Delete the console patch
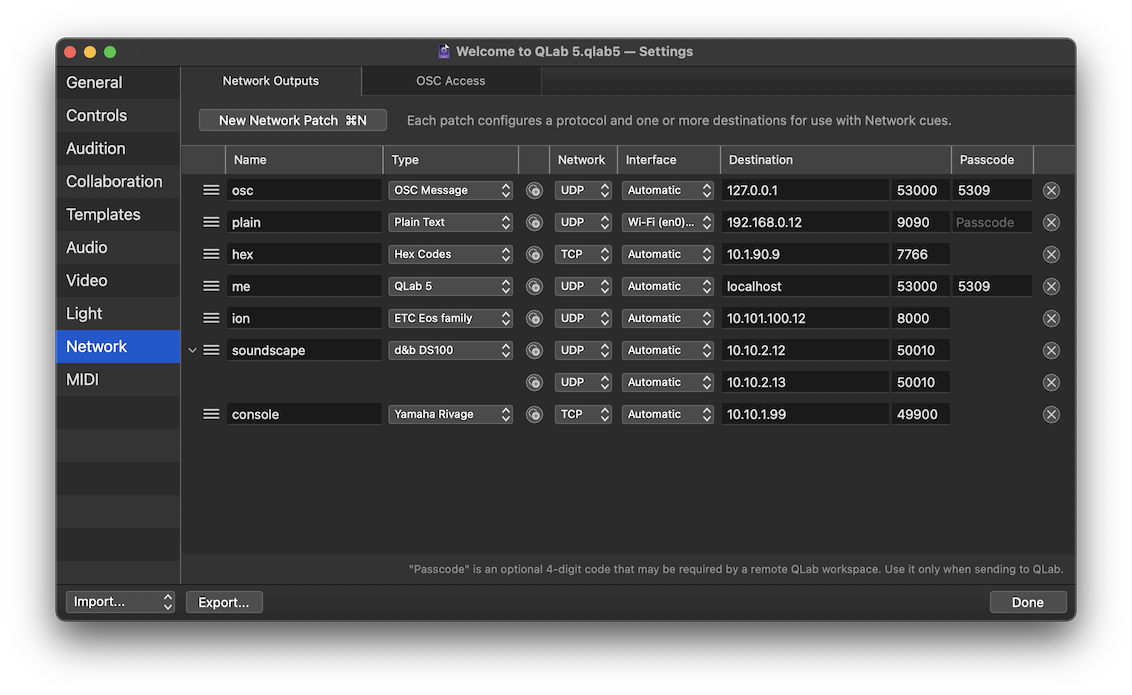 (1051, 413)
